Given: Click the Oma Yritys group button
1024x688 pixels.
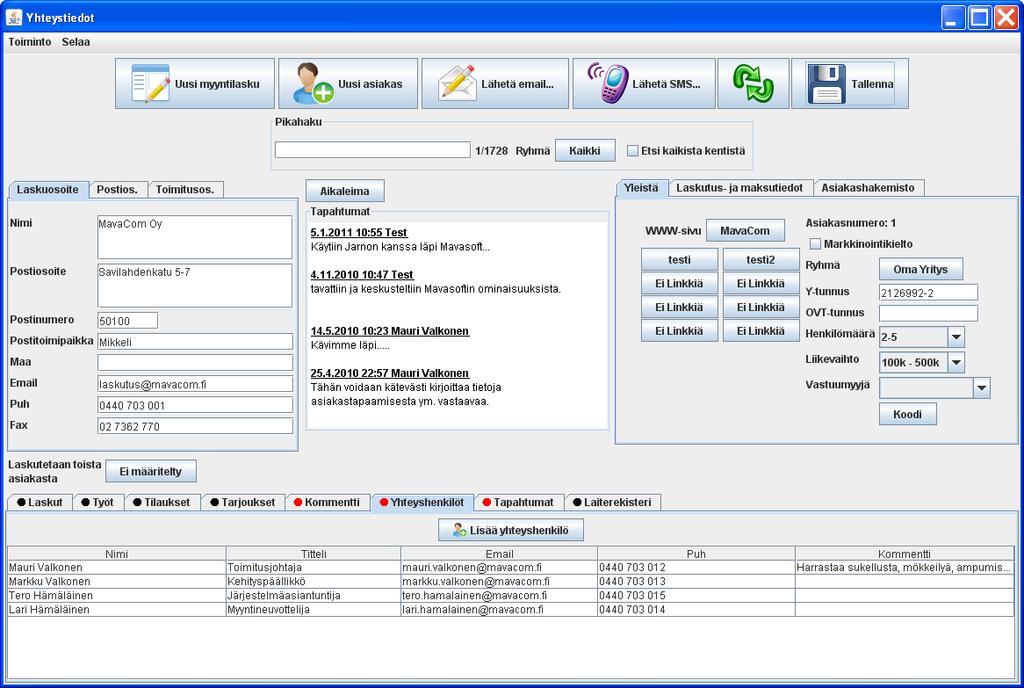Looking at the screenshot, I should click(x=921, y=269).
